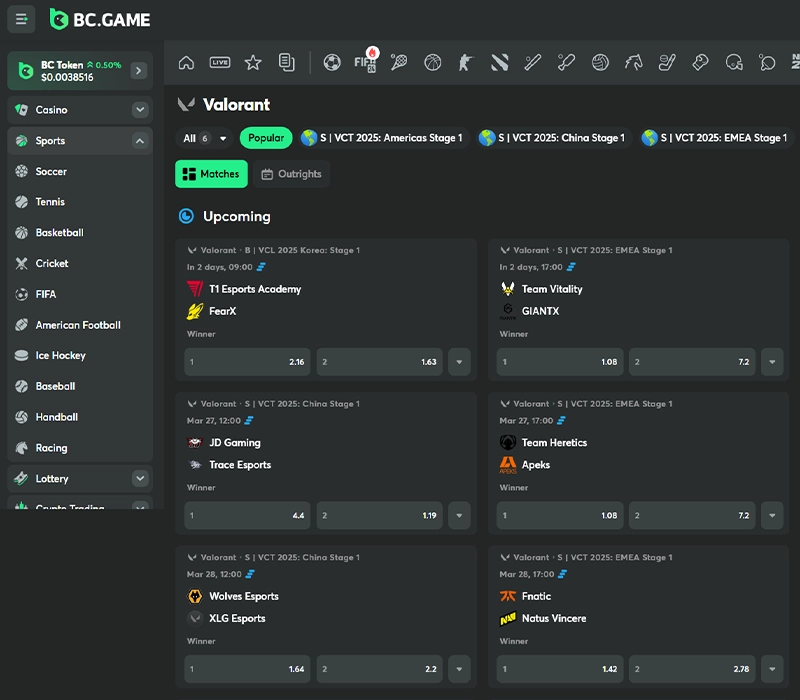Screen dimensions: 800x700
Task: Switch to the Matches tab
Action: click(x=211, y=174)
